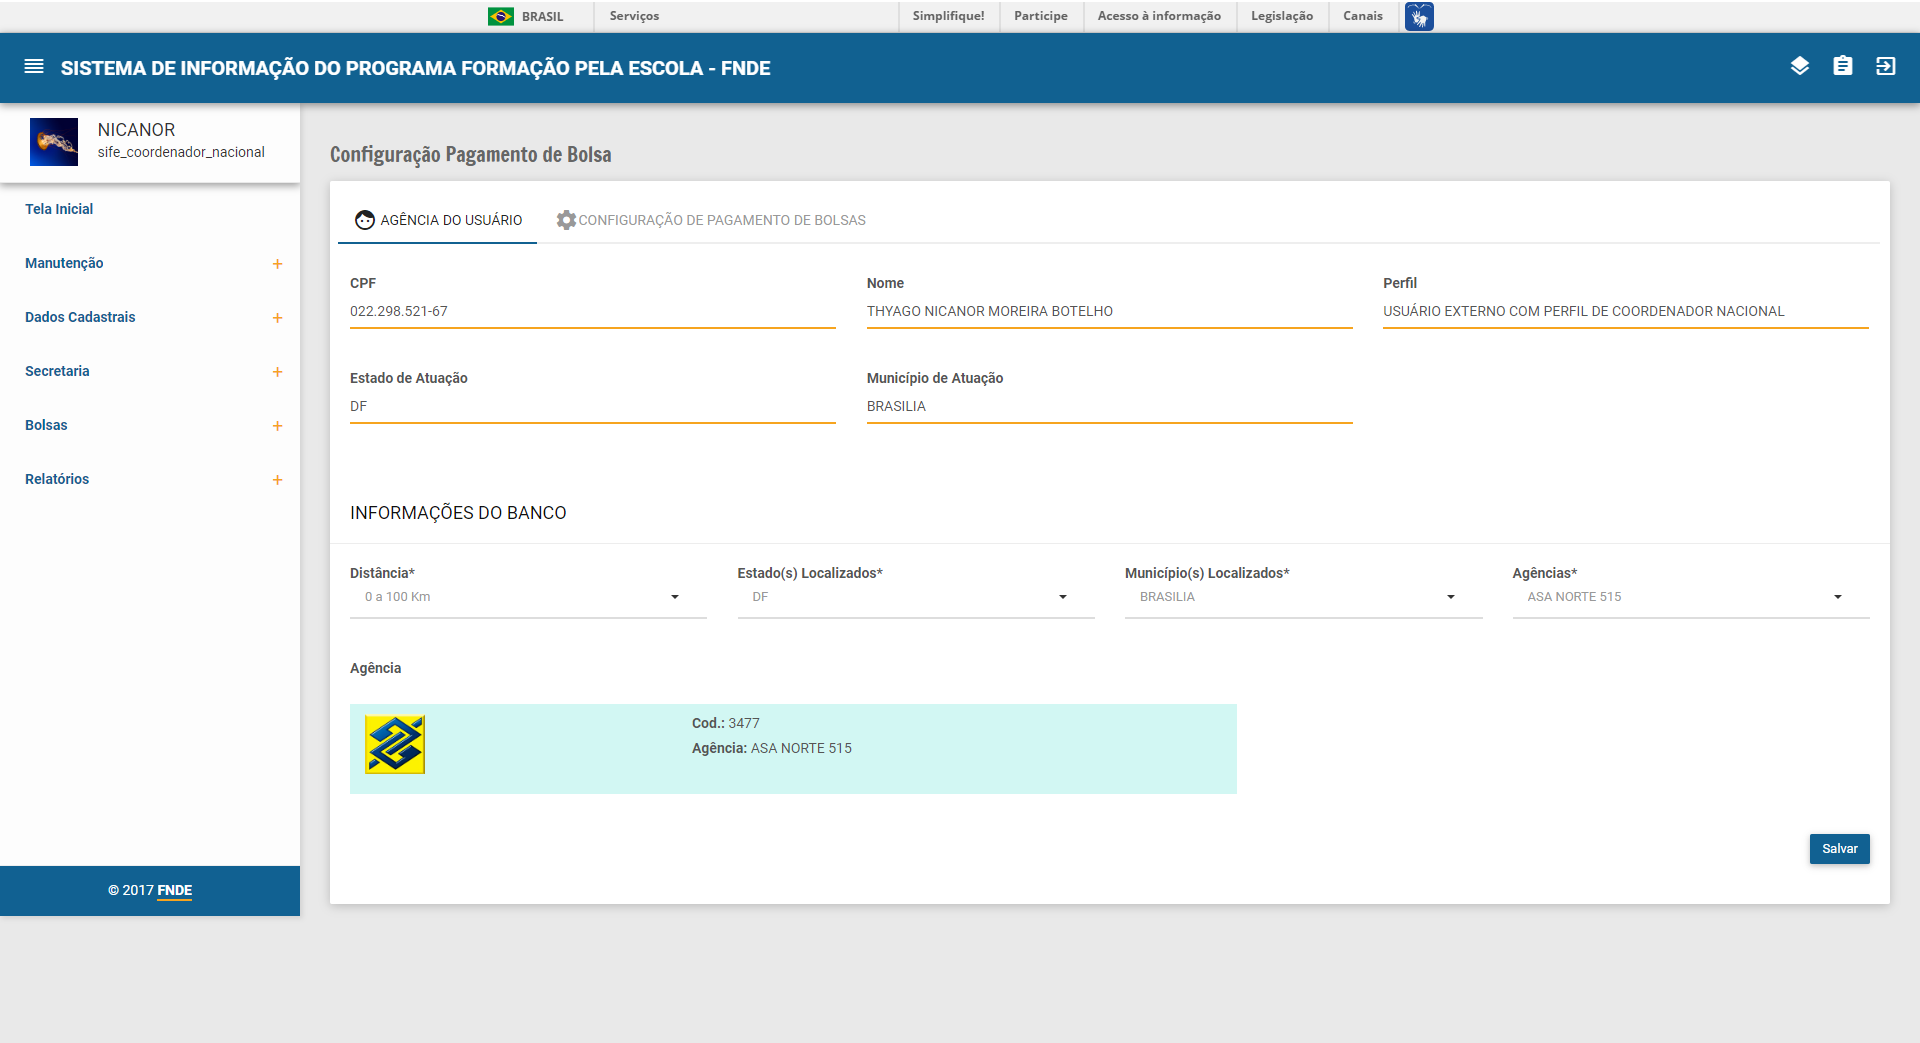
Task: Click the CPF input field
Action: [592, 312]
